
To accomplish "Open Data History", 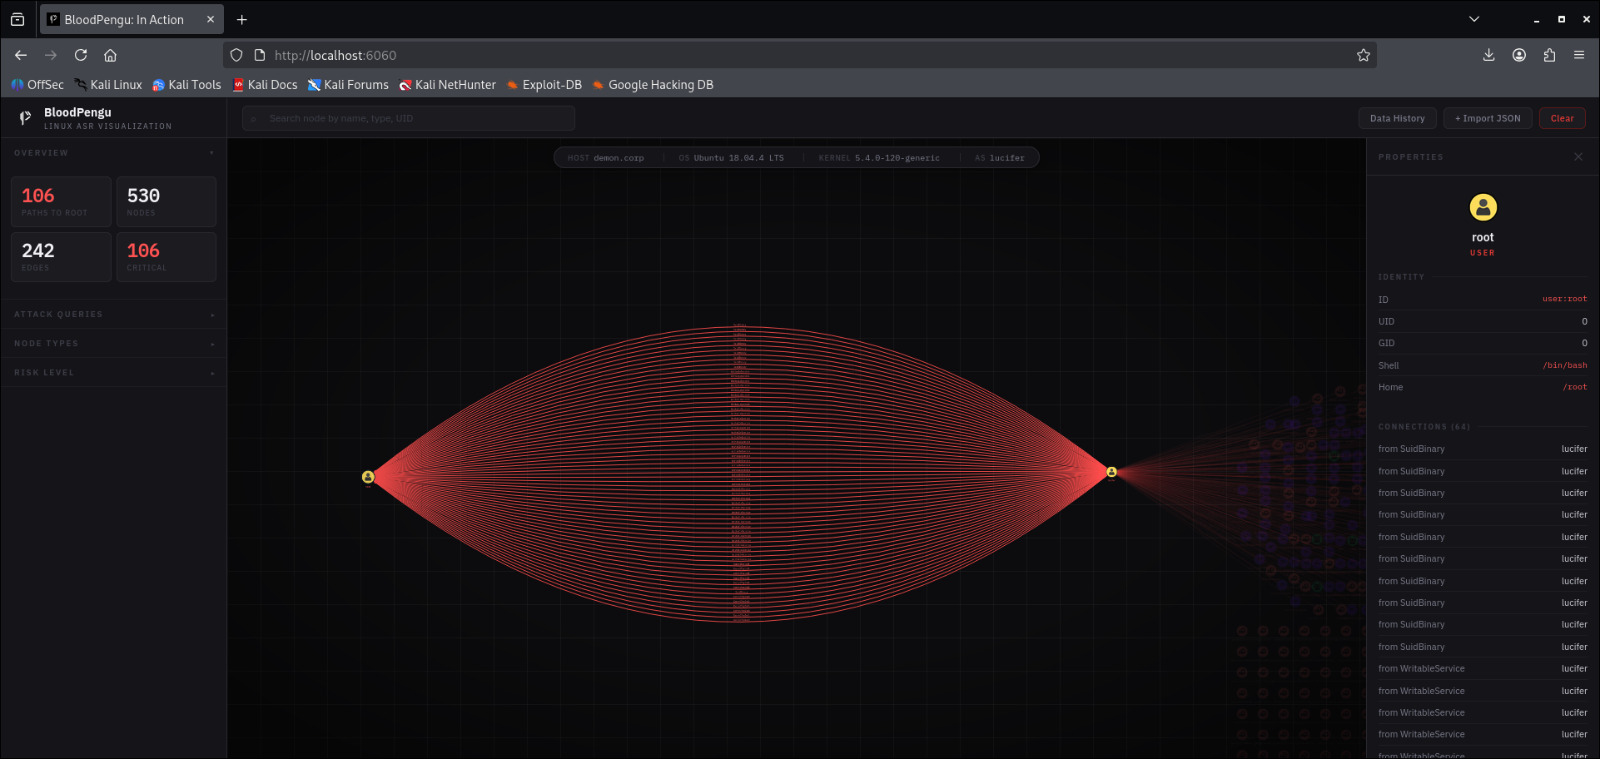I will pyautogui.click(x=1397, y=118).
